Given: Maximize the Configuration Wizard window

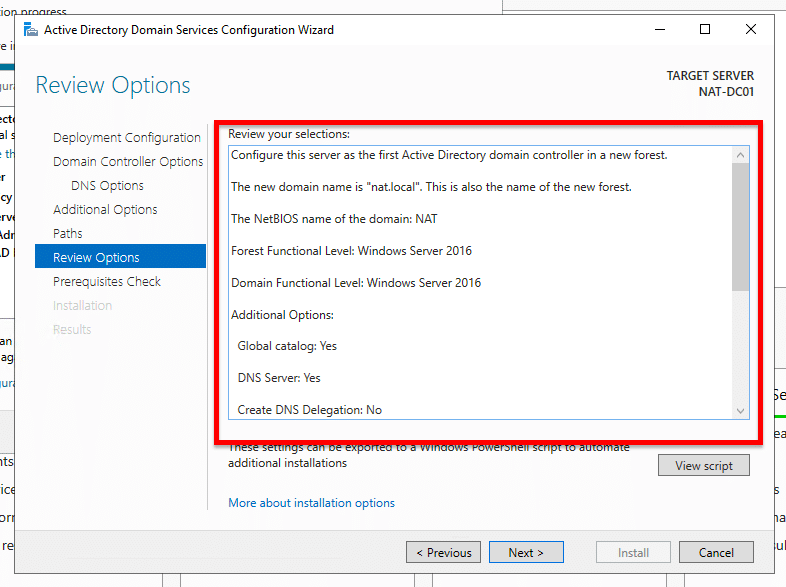Looking at the screenshot, I should pyautogui.click(x=705, y=30).
